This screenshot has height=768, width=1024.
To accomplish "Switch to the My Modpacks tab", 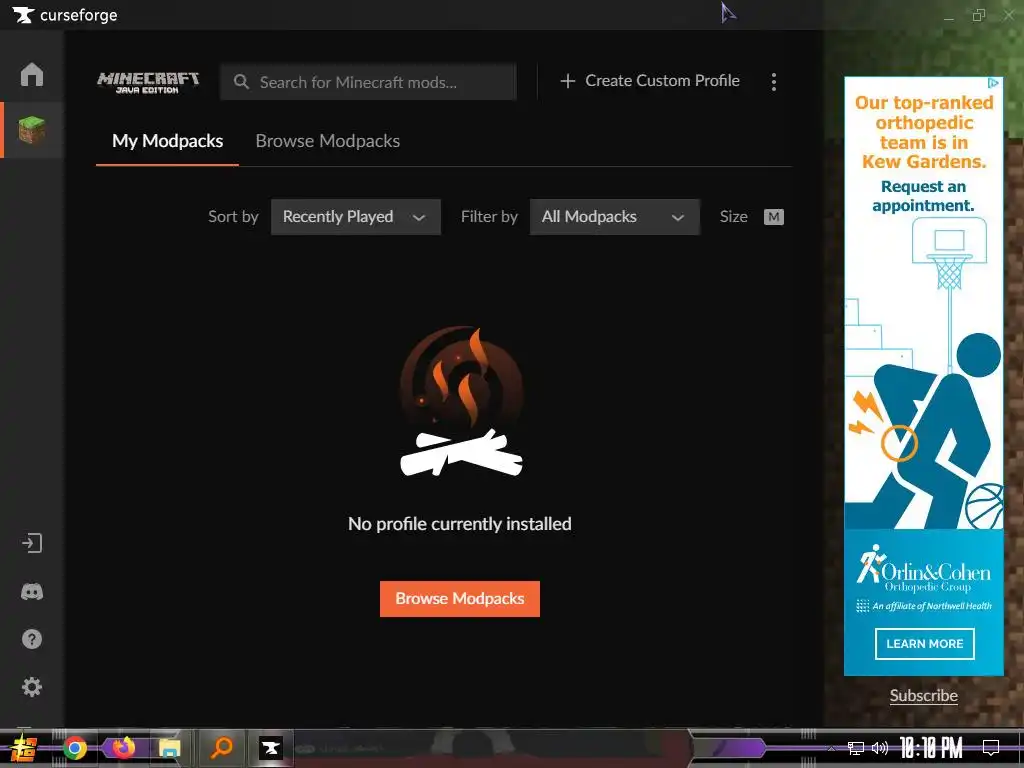I will [x=167, y=141].
